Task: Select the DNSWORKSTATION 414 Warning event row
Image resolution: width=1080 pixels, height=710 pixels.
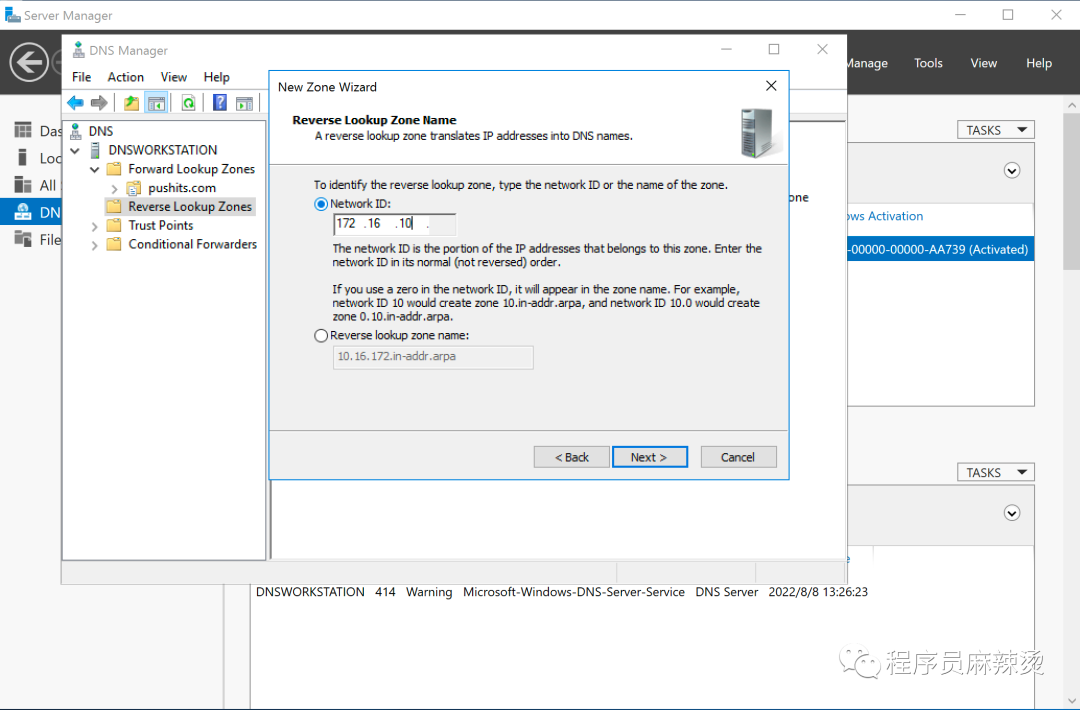Action: pos(561,592)
